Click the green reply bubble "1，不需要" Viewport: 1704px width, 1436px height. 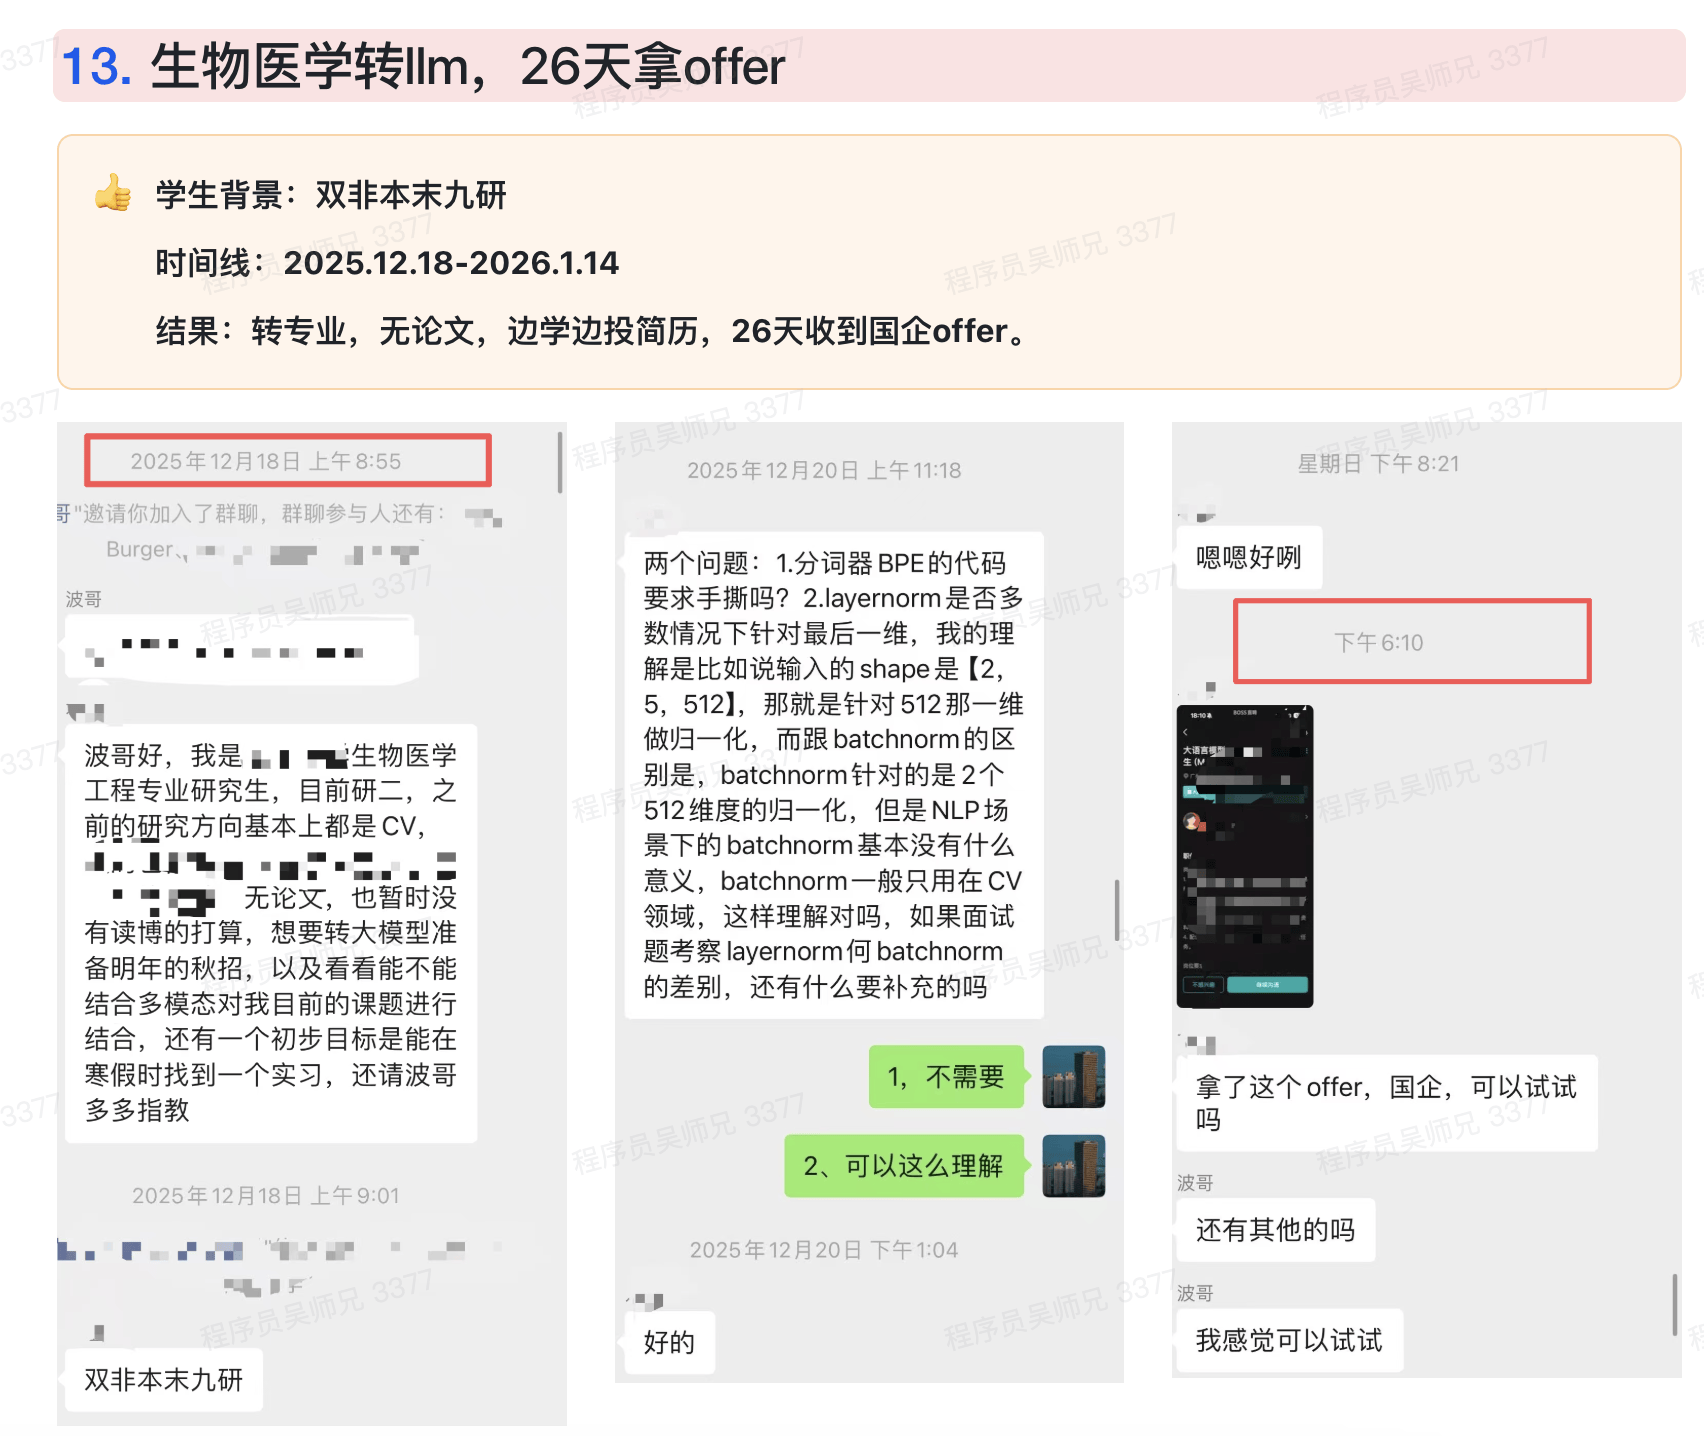pos(946,1076)
